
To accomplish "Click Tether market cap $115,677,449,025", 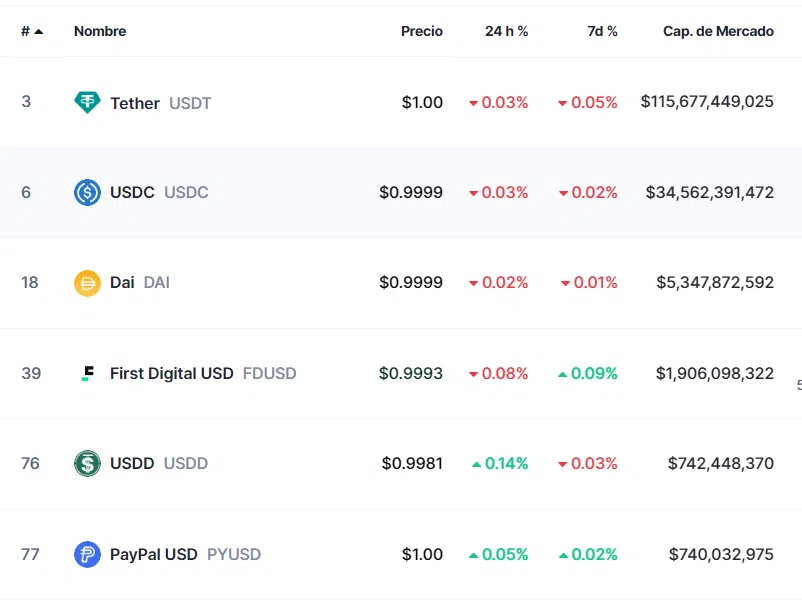I will click(707, 102).
